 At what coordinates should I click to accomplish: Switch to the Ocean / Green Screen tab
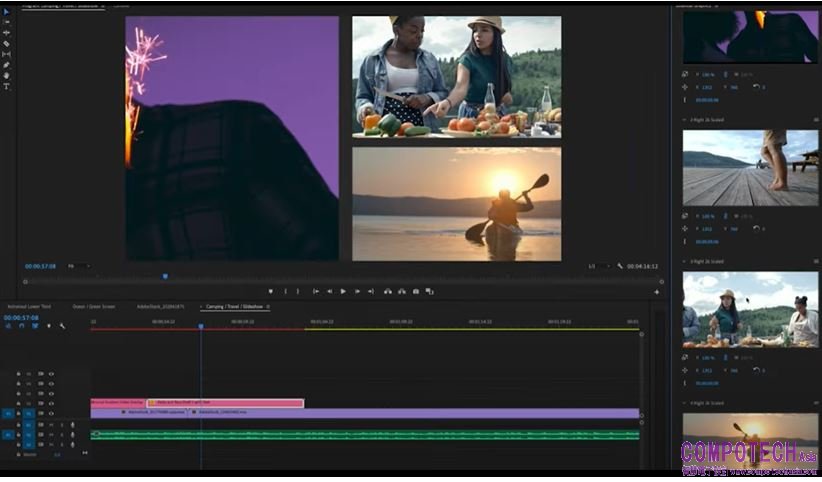pyautogui.click(x=94, y=306)
